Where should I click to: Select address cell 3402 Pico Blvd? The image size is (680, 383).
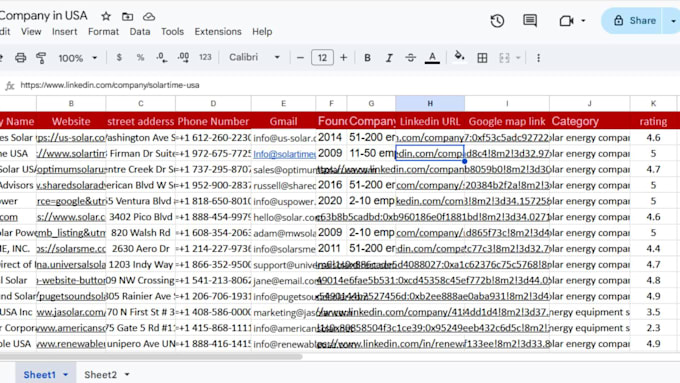[141, 217]
